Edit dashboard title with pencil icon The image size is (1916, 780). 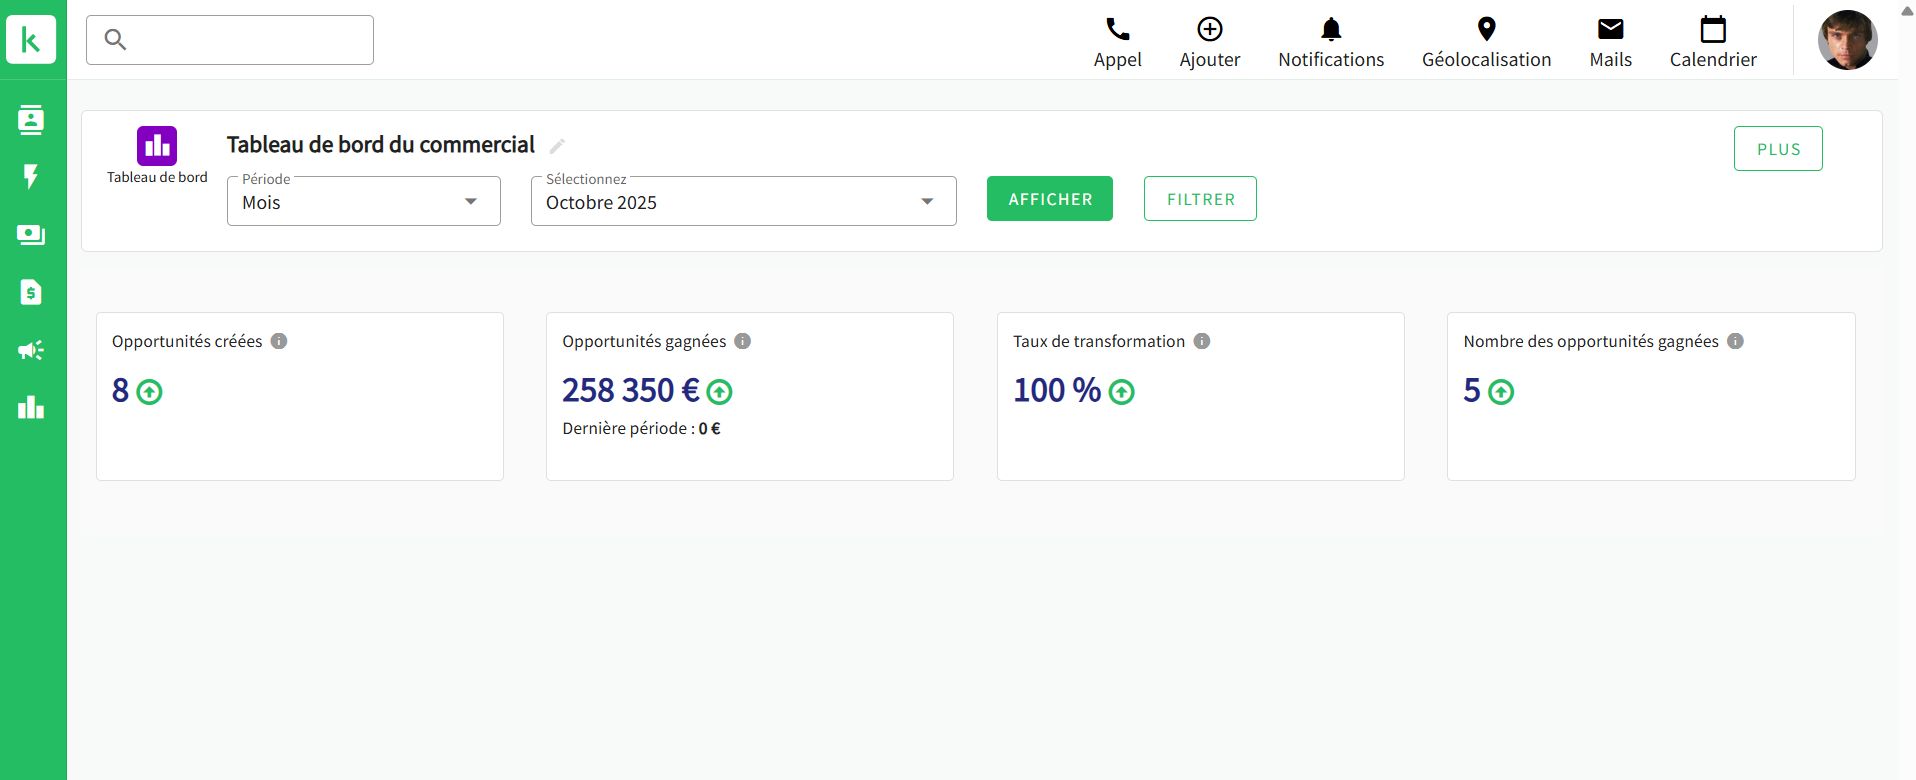[557, 146]
